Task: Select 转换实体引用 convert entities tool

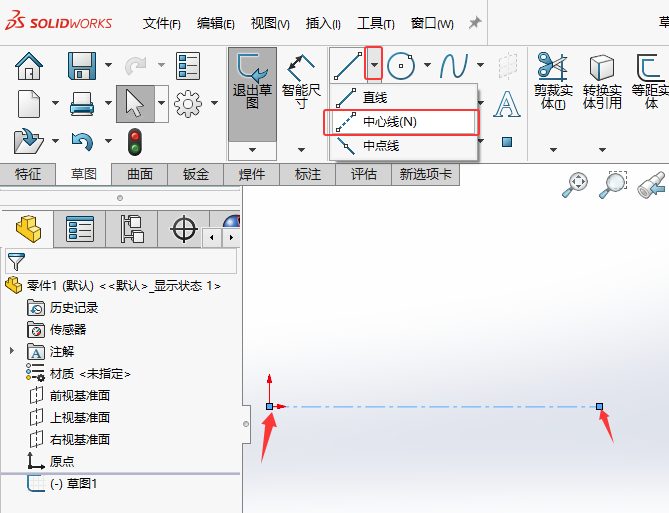Action: [602, 81]
